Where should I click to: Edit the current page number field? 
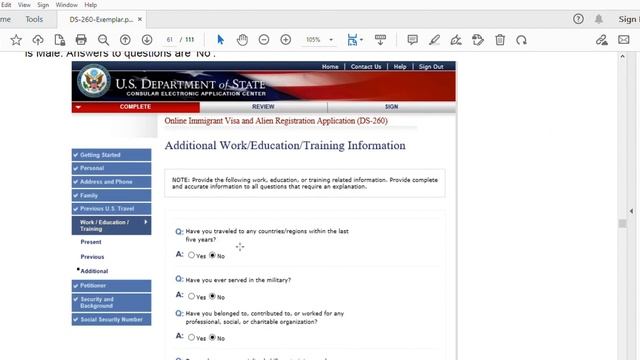170,40
